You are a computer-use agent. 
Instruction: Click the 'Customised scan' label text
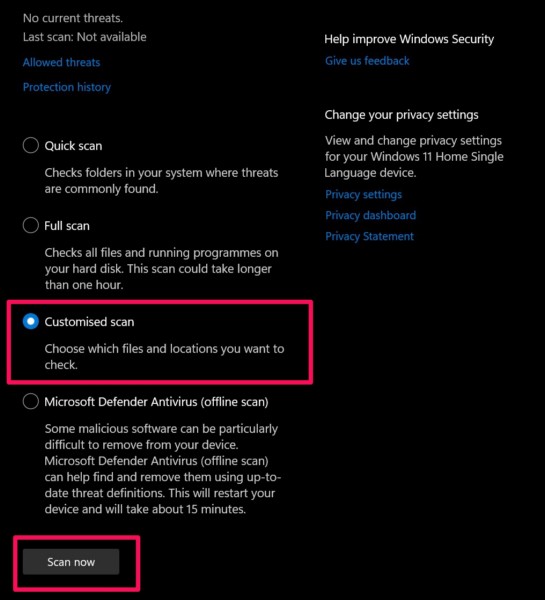89,322
